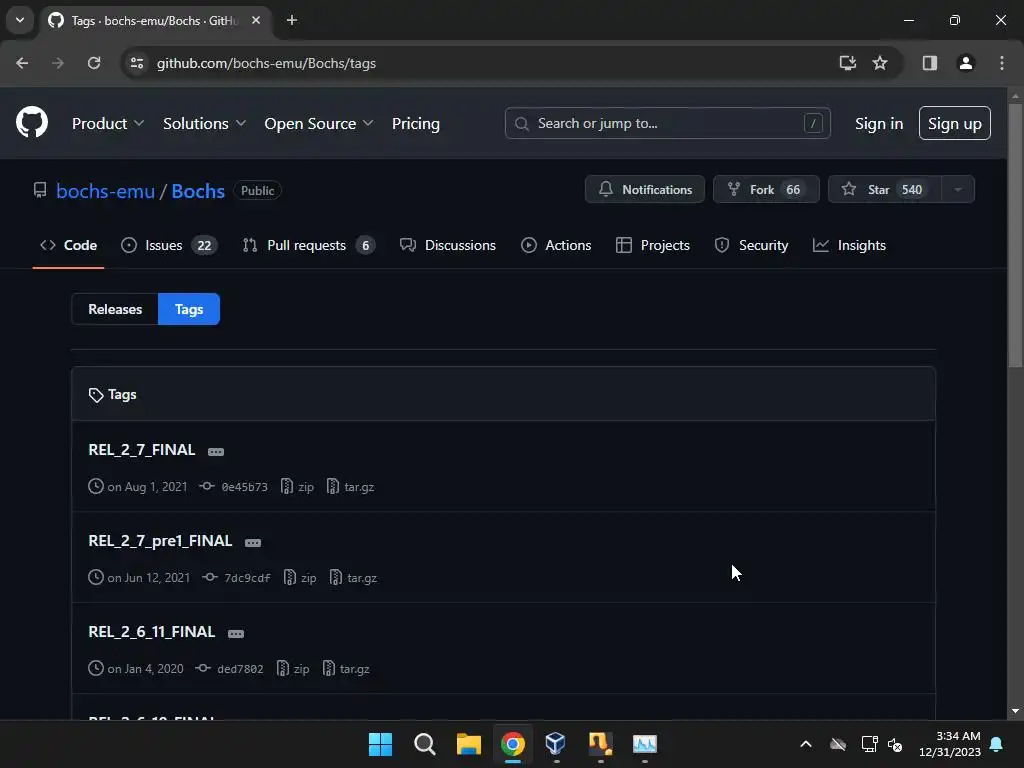
Task: Expand REL_2_6_11_FINAL tag message ellipsis
Action: click(x=236, y=633)
